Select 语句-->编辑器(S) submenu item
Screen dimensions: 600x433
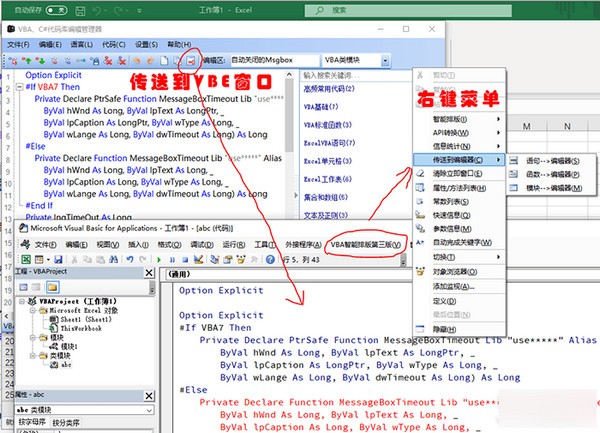pyautogui.click(x=551, y=161)
